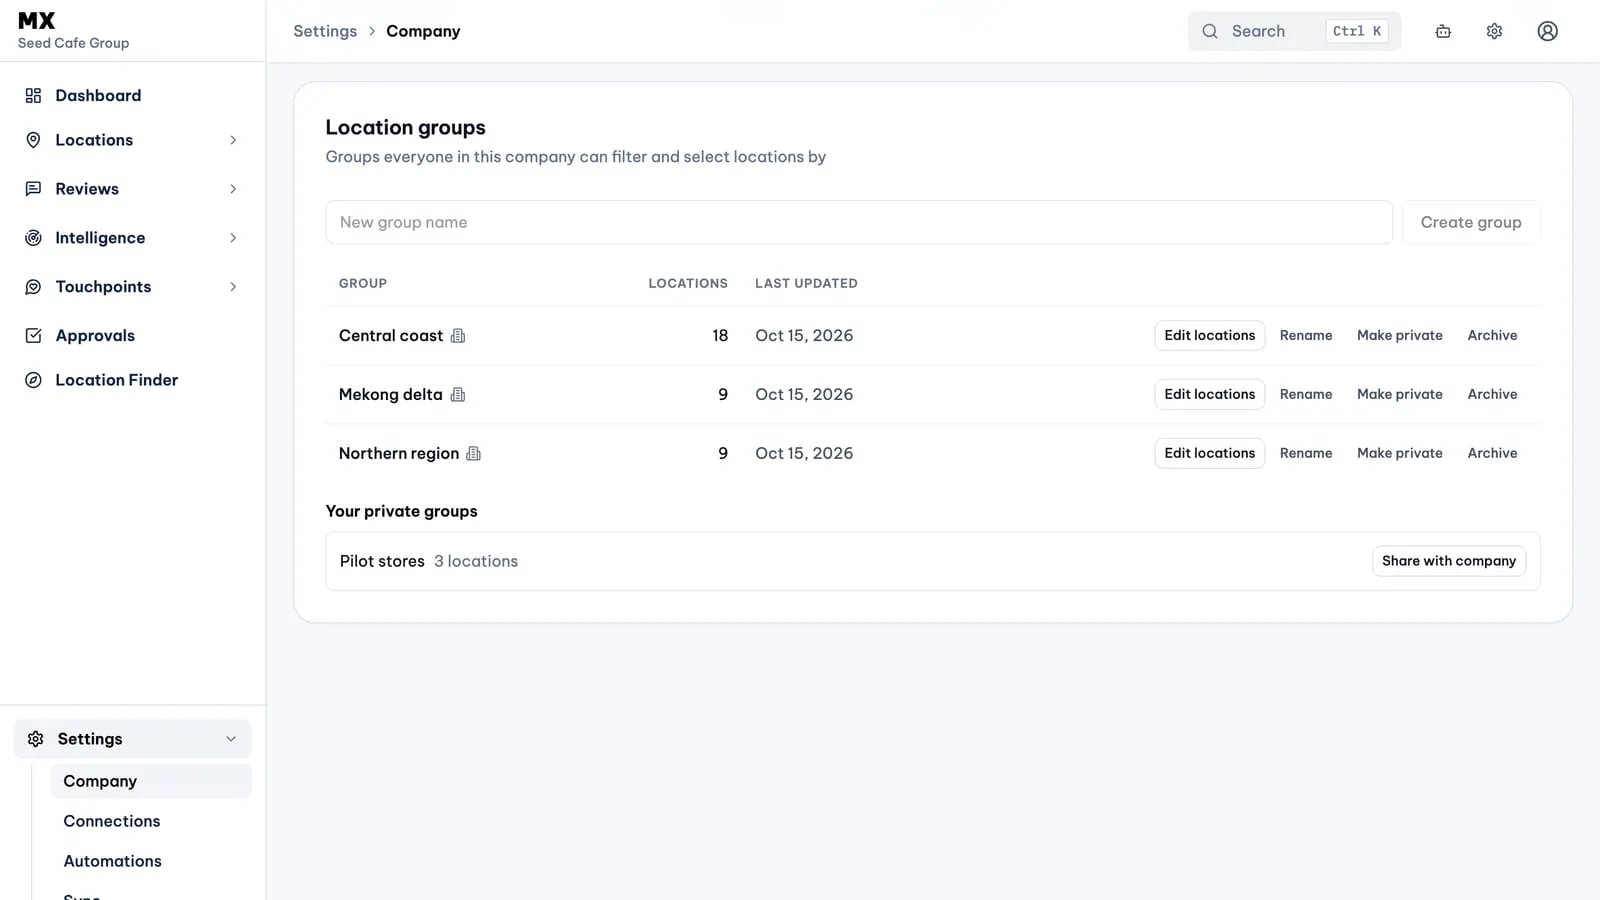Share Pilot stores with company
This screenshot has height=900, width=1600.
pyautogui.click(x=1449, y=561)
